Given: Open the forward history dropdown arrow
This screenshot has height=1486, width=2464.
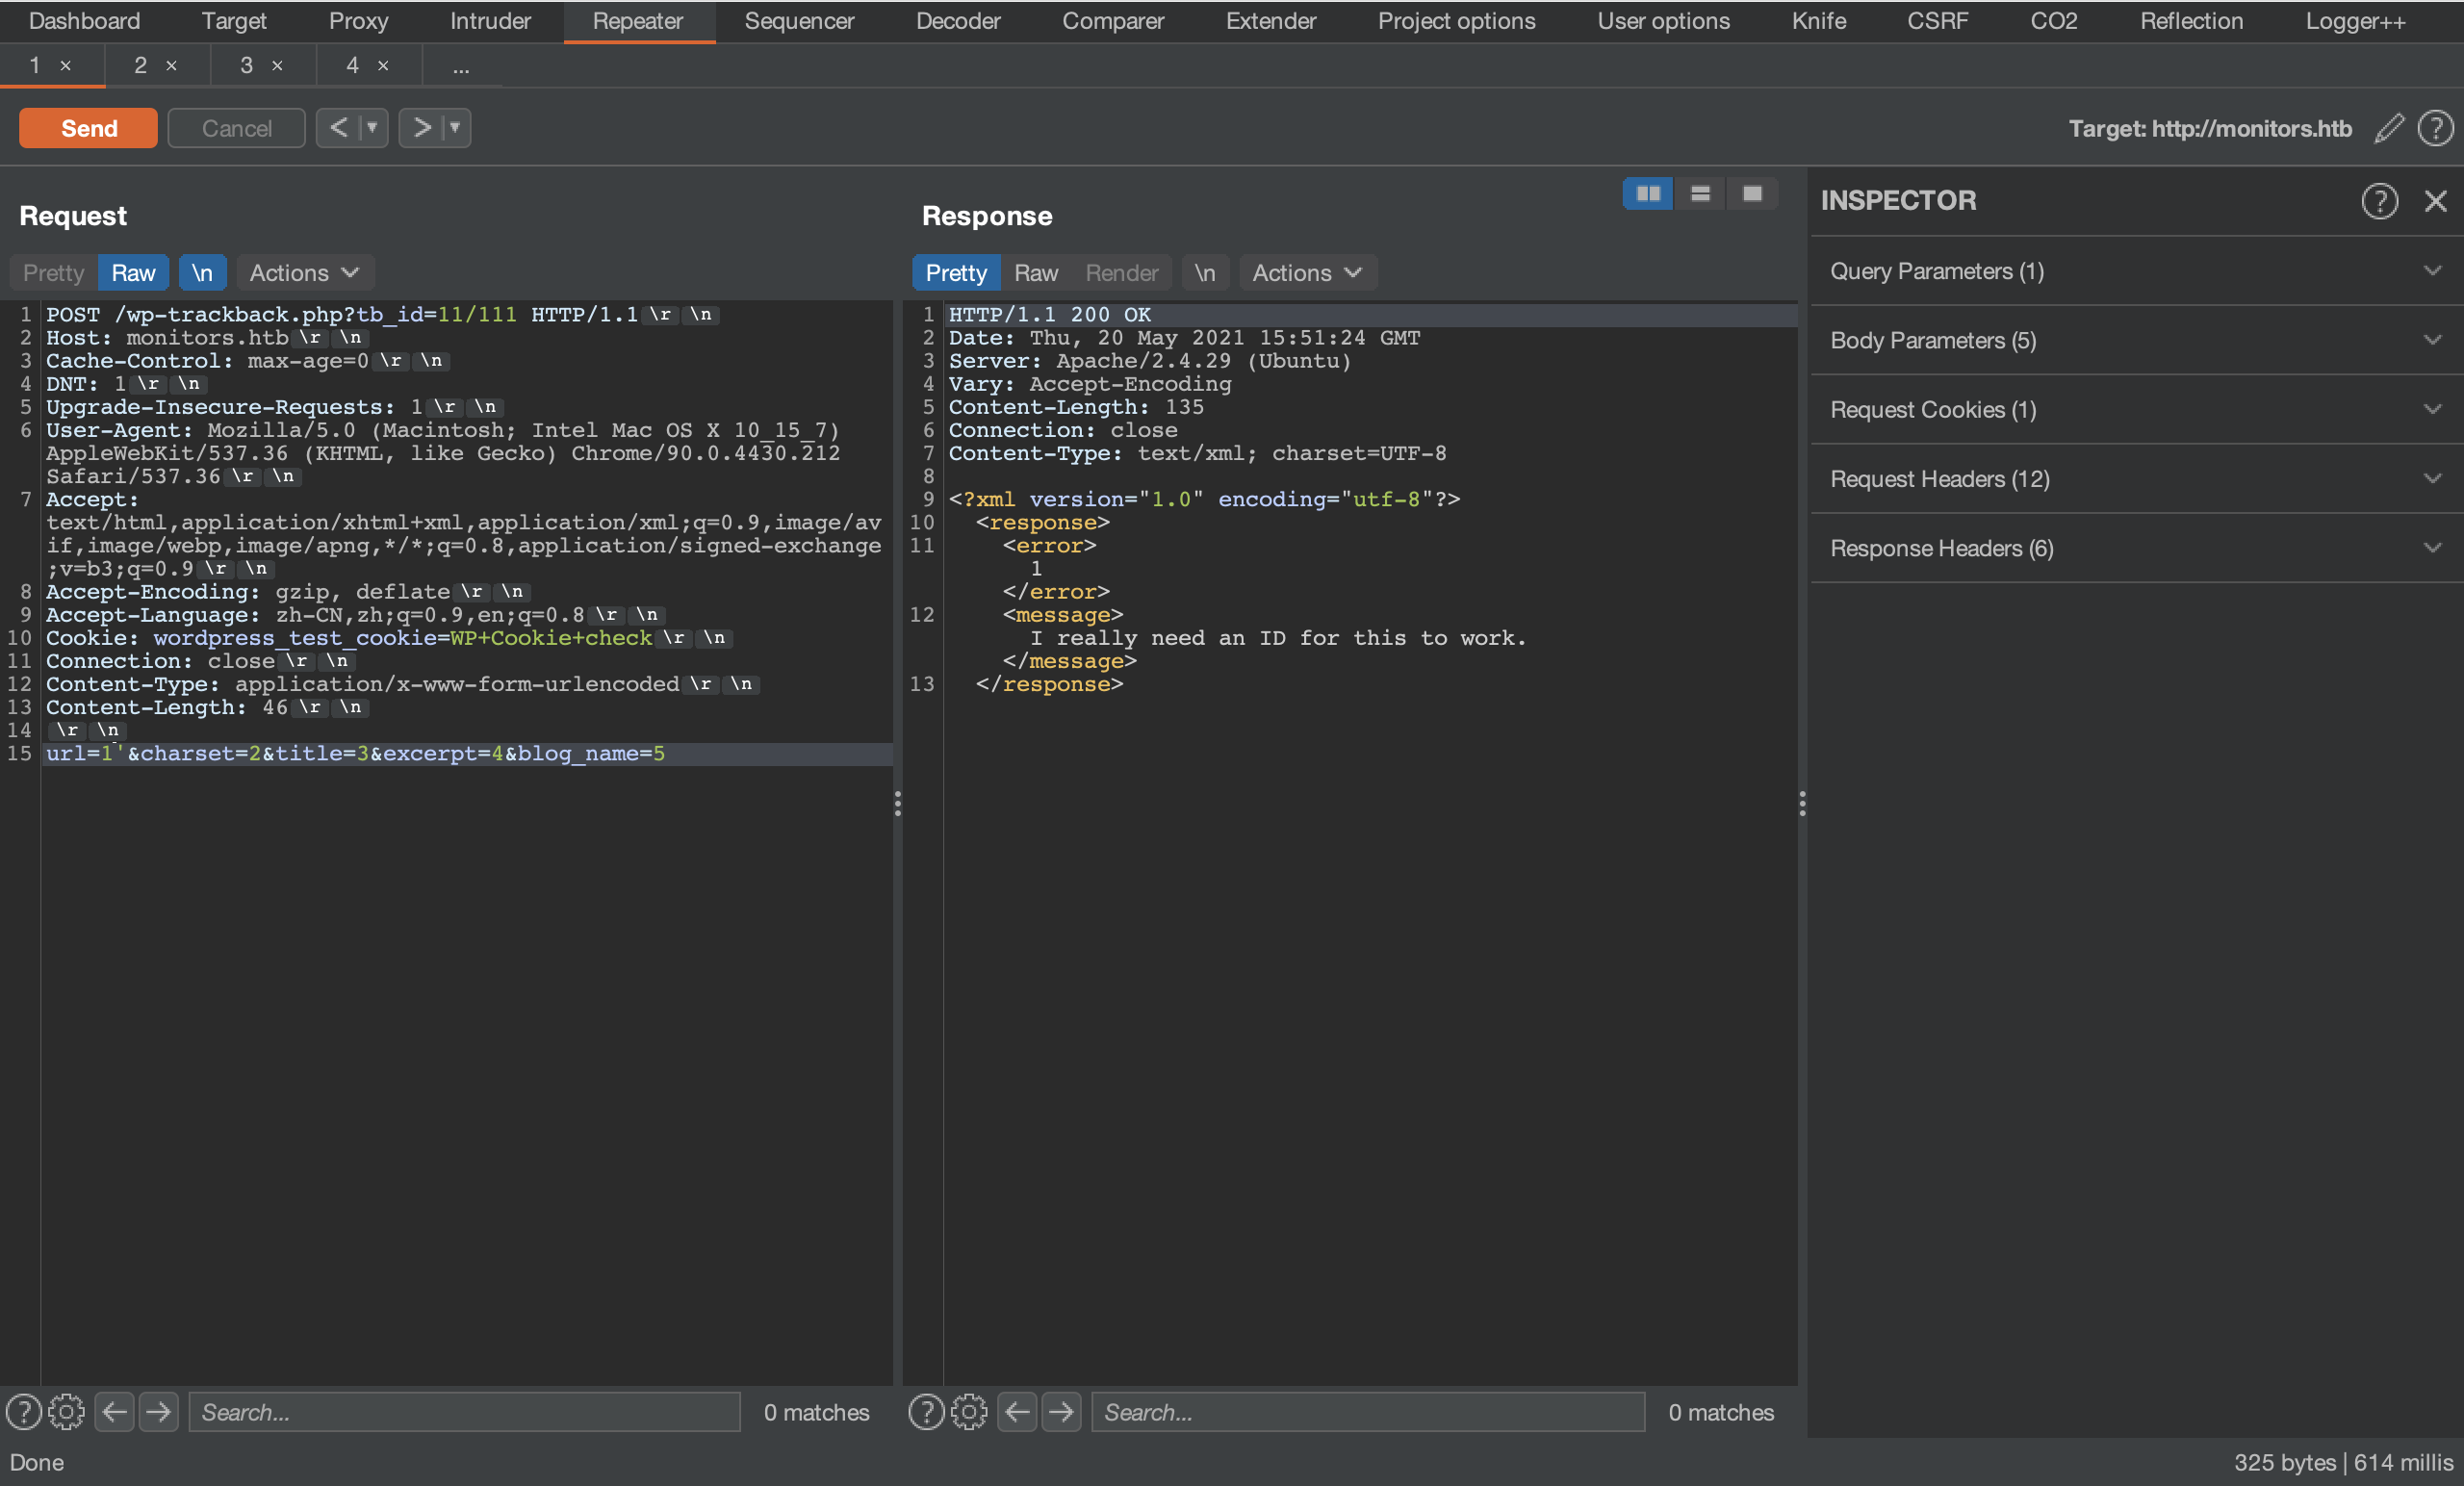Looking at the screenshot, I should (456, 128).
